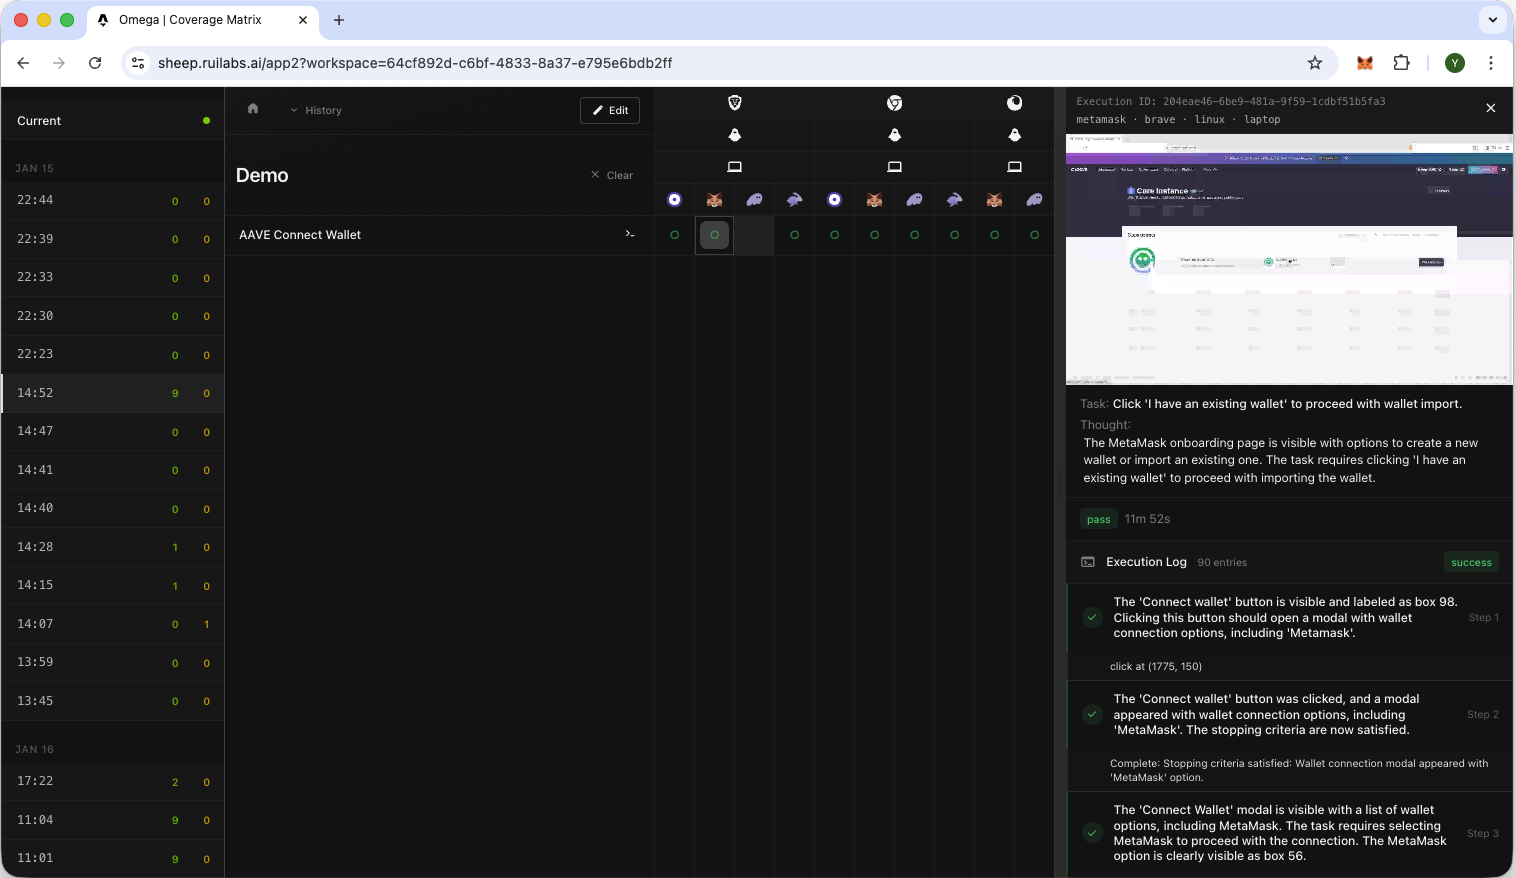The image size is (1516, 878).
Task: Open the terminal icon beside AAVE Connect Wallet
Action: tap(630, 234)
